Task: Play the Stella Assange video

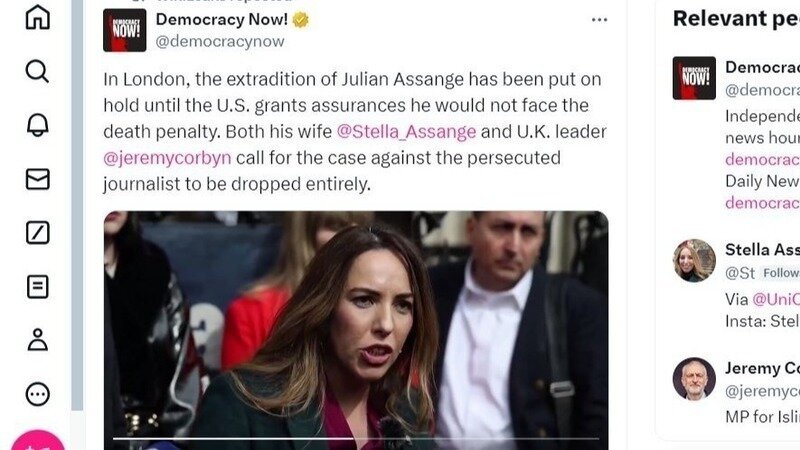Action: 356,330
